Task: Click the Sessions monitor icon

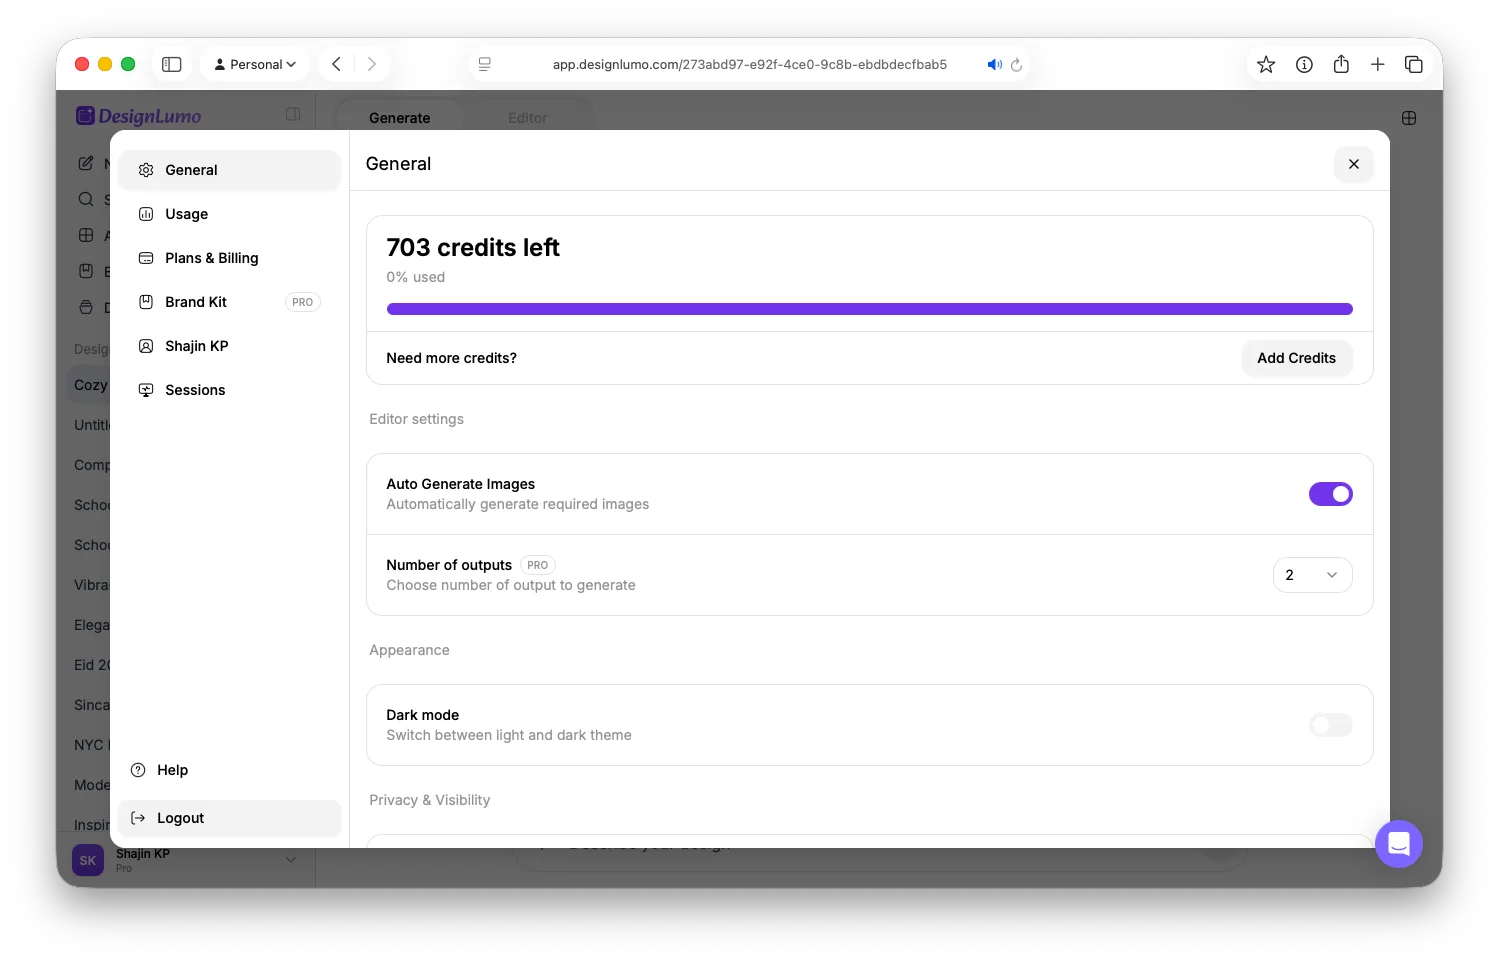Action: [x=146, y=390]
